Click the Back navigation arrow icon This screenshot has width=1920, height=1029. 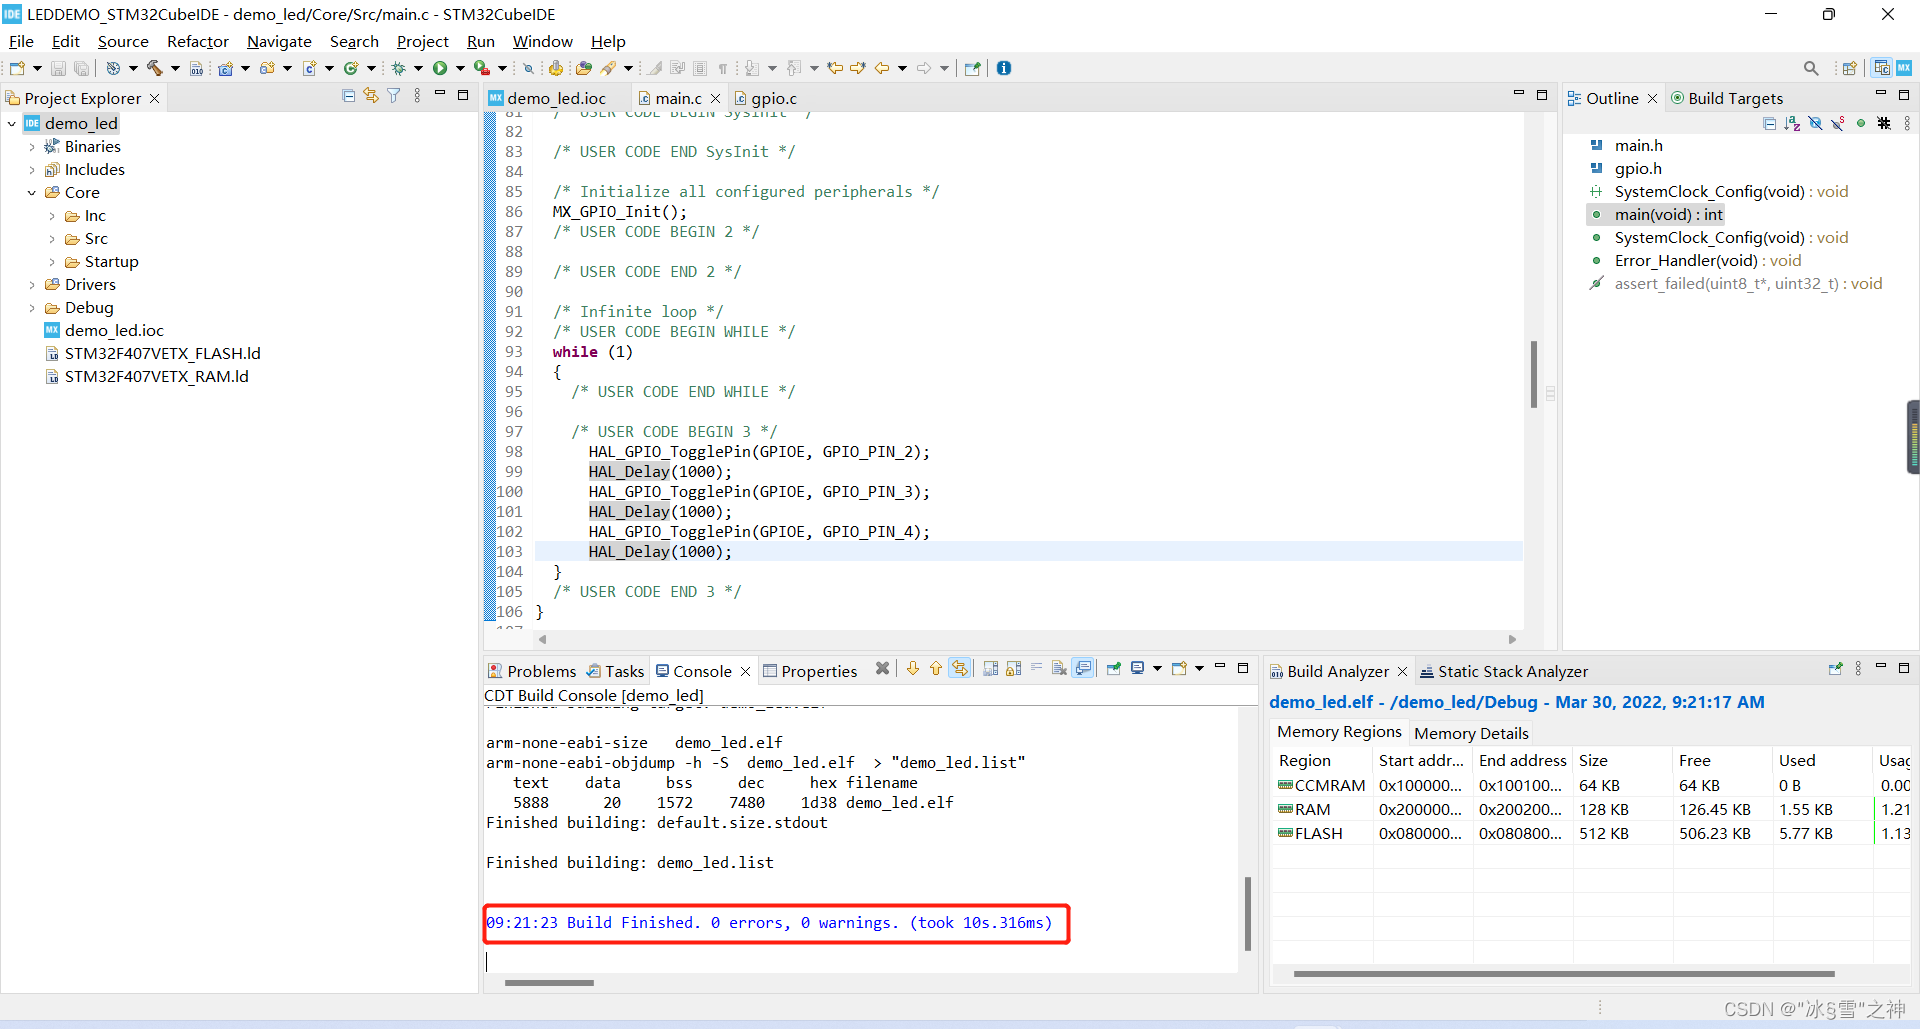click(x=882, y=68)
